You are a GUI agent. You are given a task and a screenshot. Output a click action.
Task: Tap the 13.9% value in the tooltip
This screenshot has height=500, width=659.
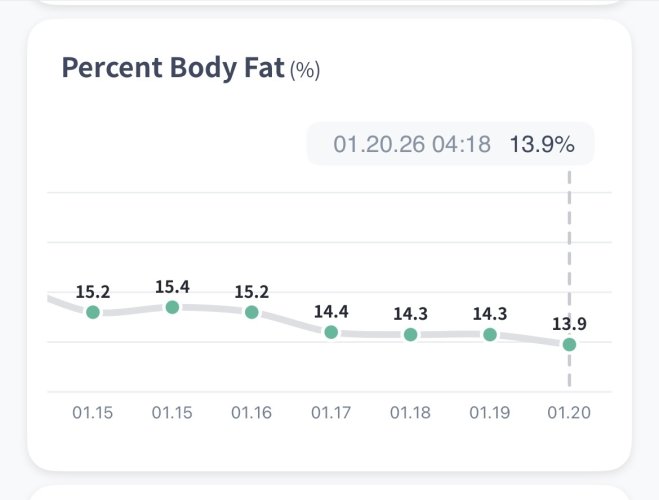point(542,145)
